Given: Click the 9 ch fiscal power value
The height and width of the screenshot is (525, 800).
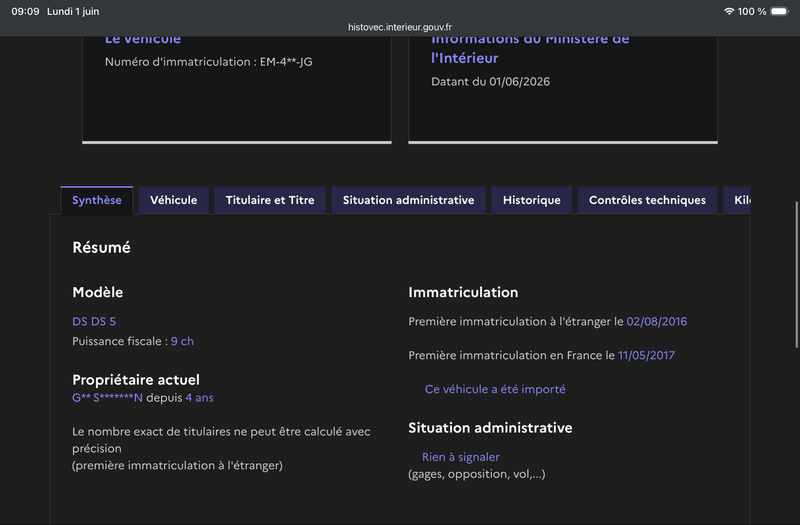Looking at the screenshot, I should pyautogui.click(x=182, y=341).
